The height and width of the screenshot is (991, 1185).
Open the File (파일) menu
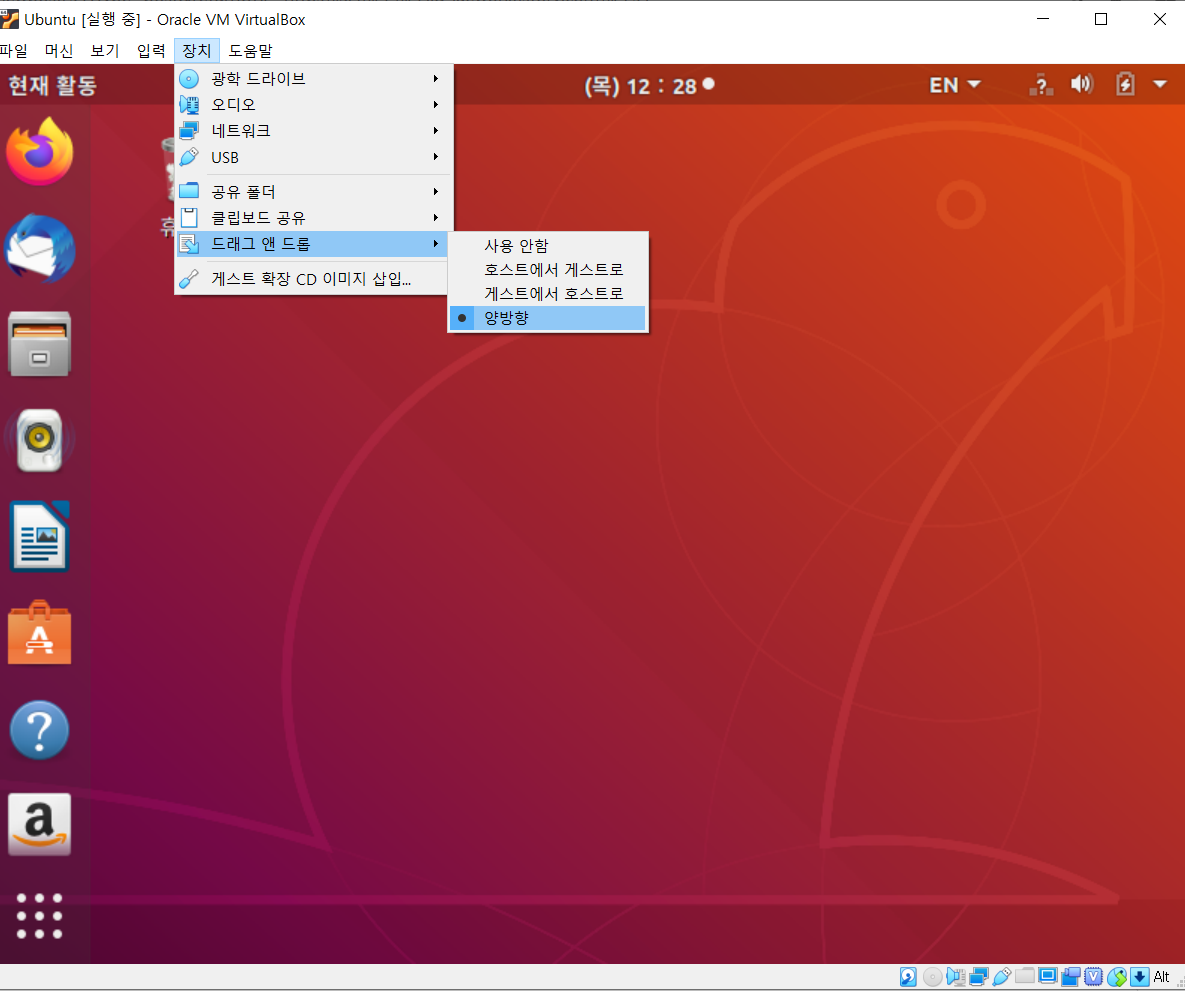point(14,51)
